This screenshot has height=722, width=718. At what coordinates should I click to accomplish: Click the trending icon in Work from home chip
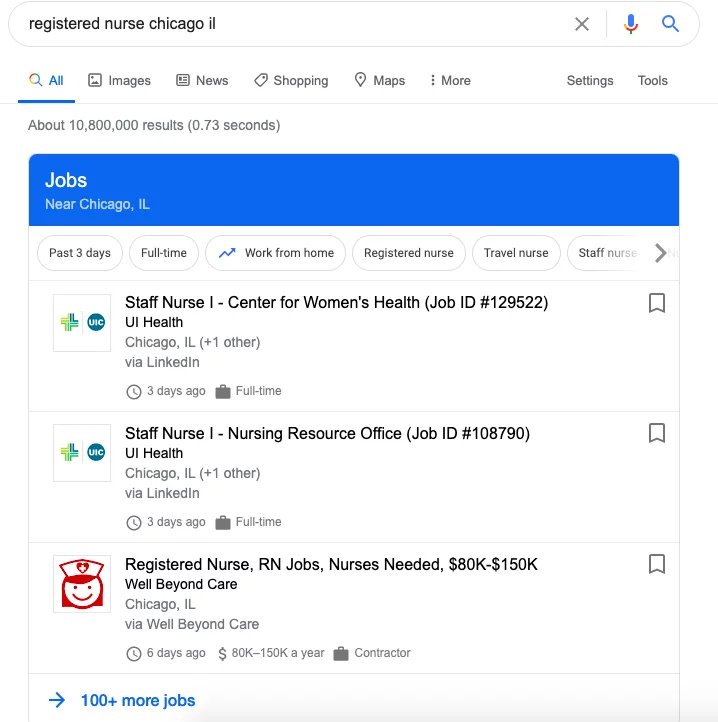pos(227,253)
